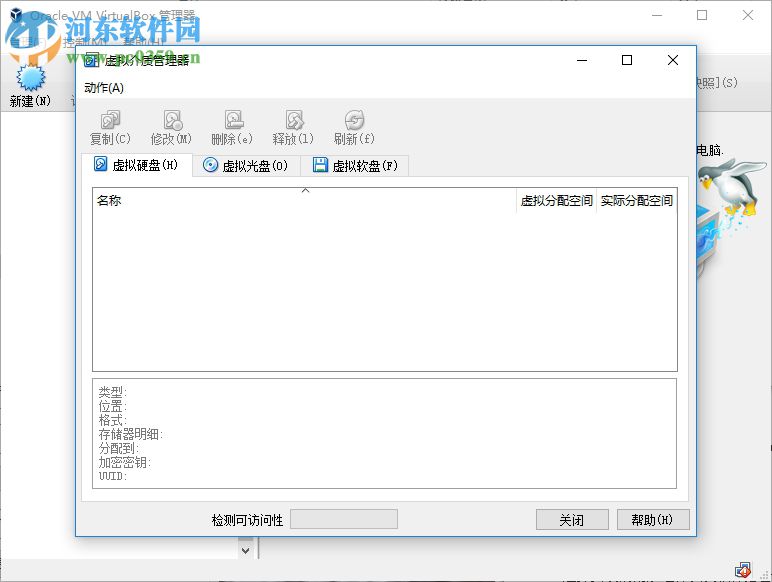Click the Modify (修改) disk icon

pos(172,120)
